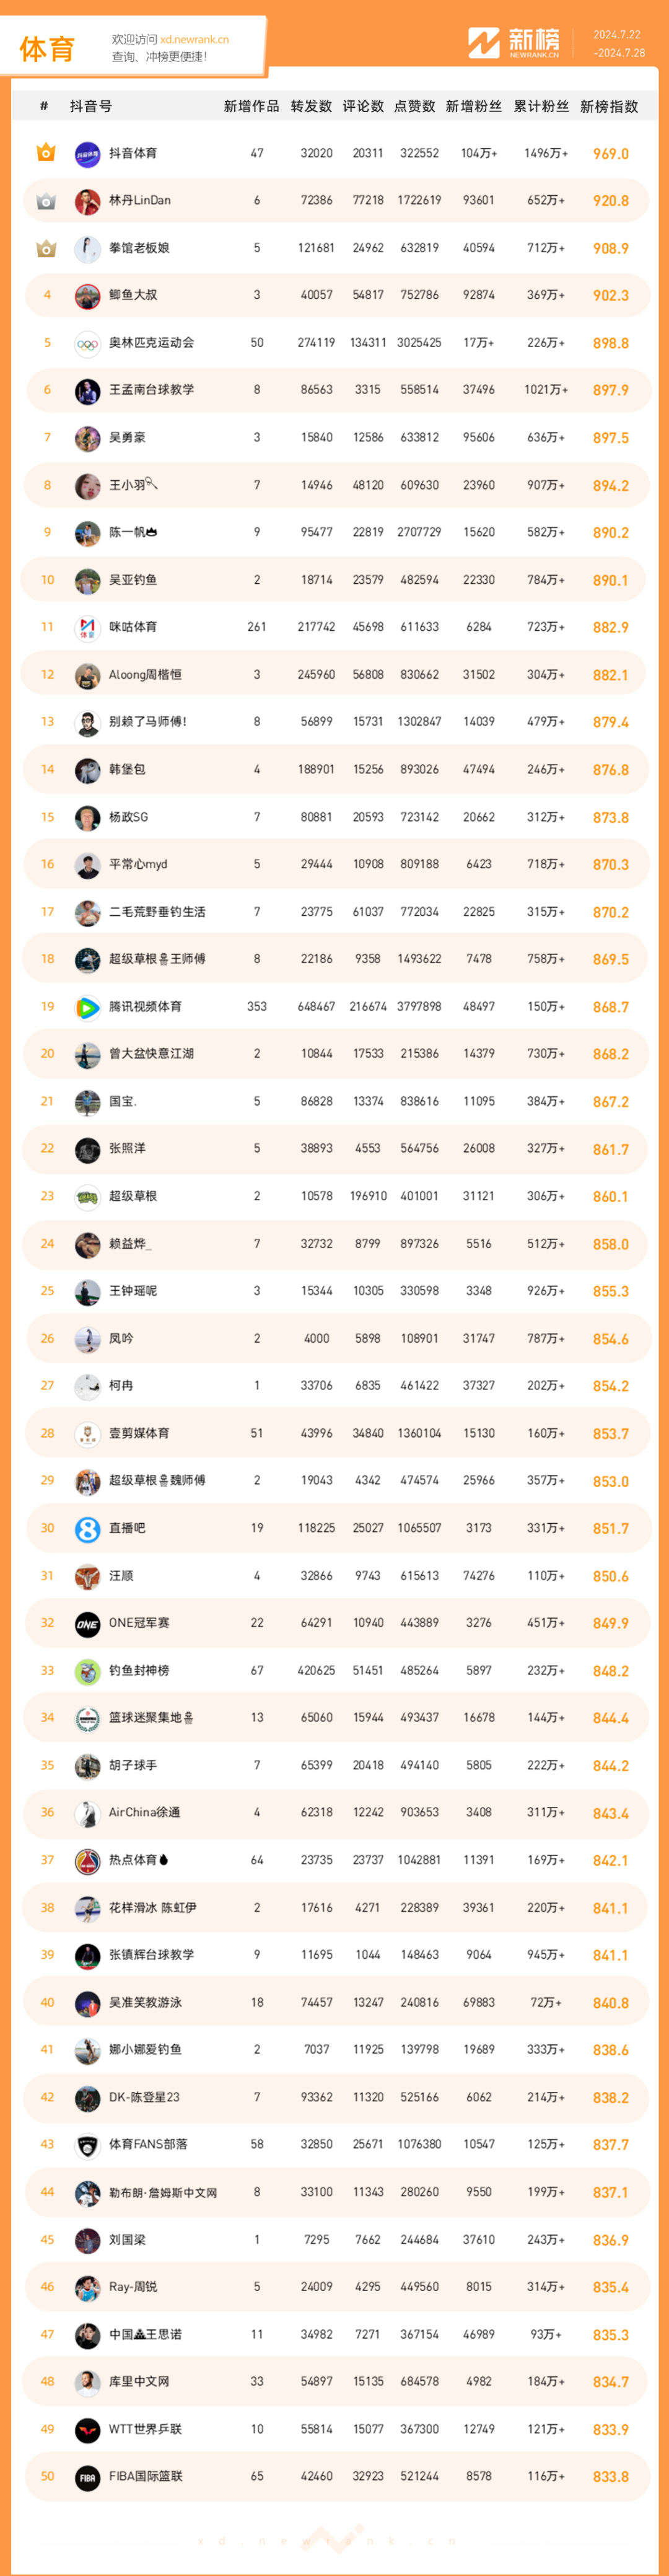
Task: Click 抖音体育 index score 969.0
Action: (610, 154)
